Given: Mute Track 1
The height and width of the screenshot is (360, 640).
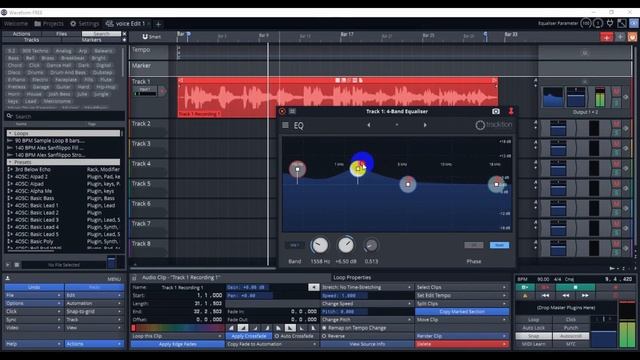Looking at the screenshot, I should [616, 91].
